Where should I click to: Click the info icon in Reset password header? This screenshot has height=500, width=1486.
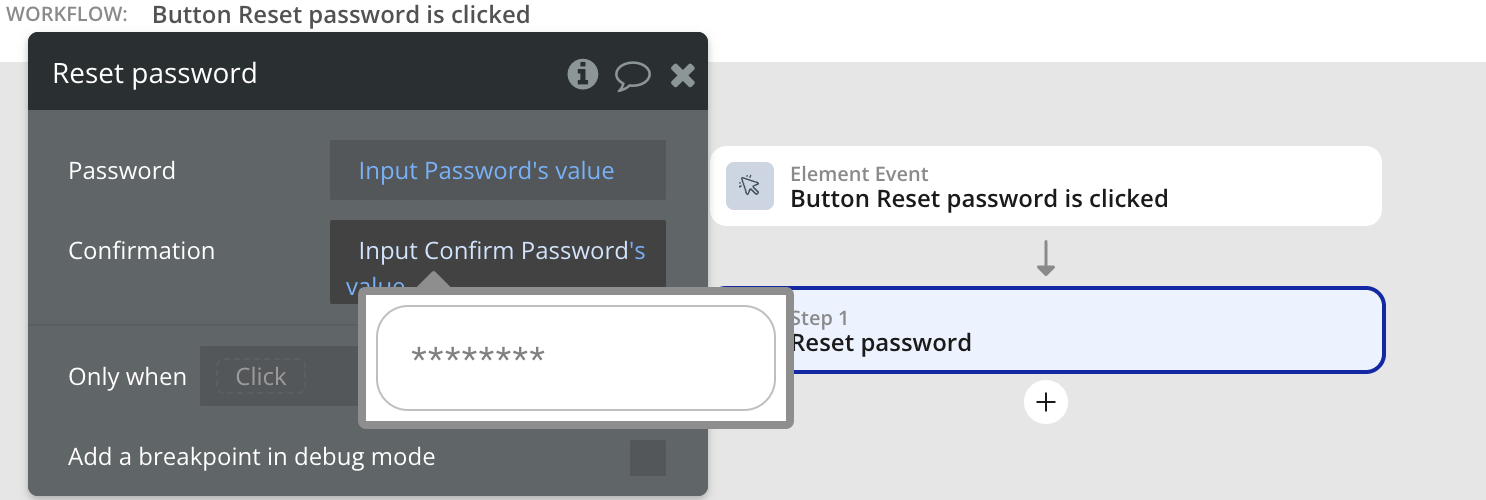[x=582, y=74]
